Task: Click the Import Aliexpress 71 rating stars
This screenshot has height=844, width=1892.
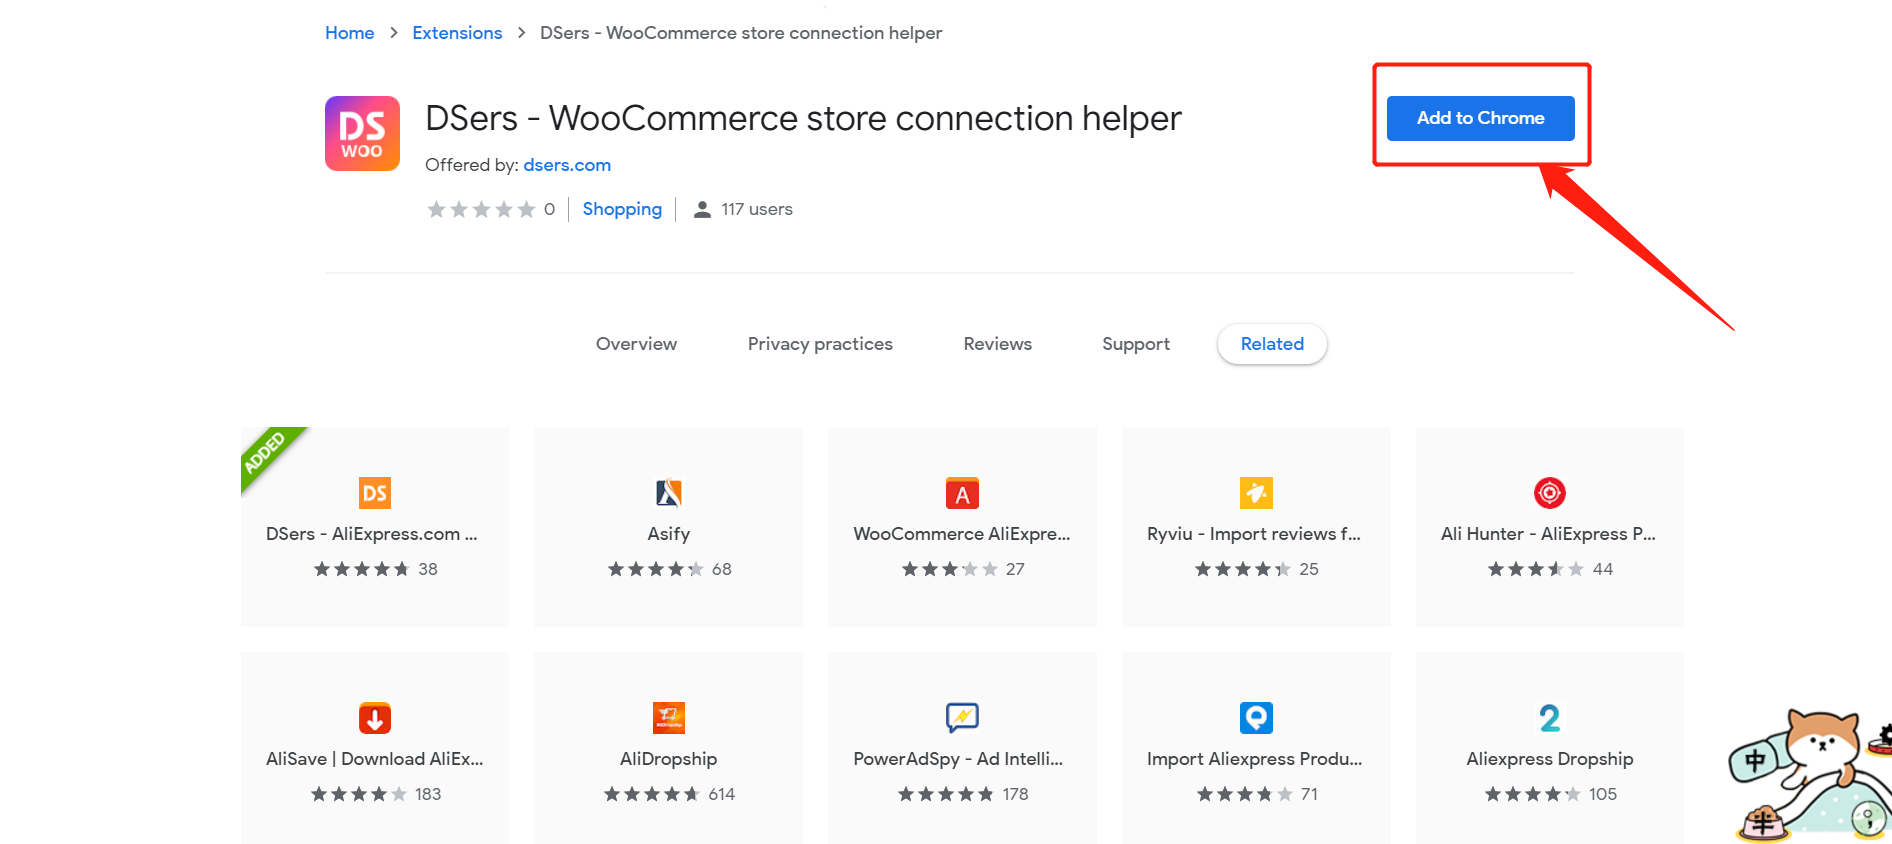Action: click(1245, 794)
